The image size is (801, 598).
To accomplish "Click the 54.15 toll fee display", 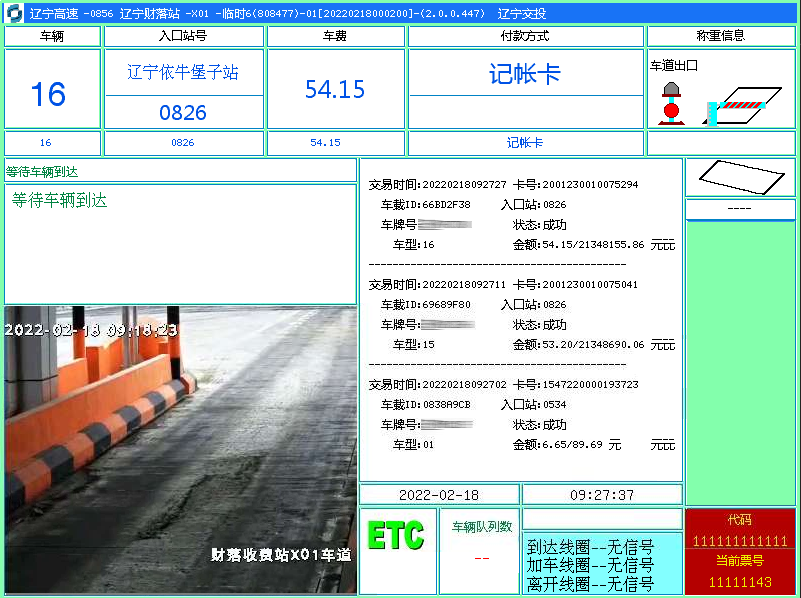I will [335, 90].
